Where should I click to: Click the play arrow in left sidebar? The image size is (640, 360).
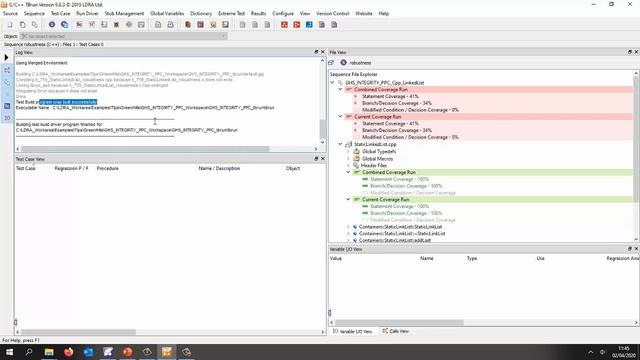pyautogui.click(x=7, y=58)
